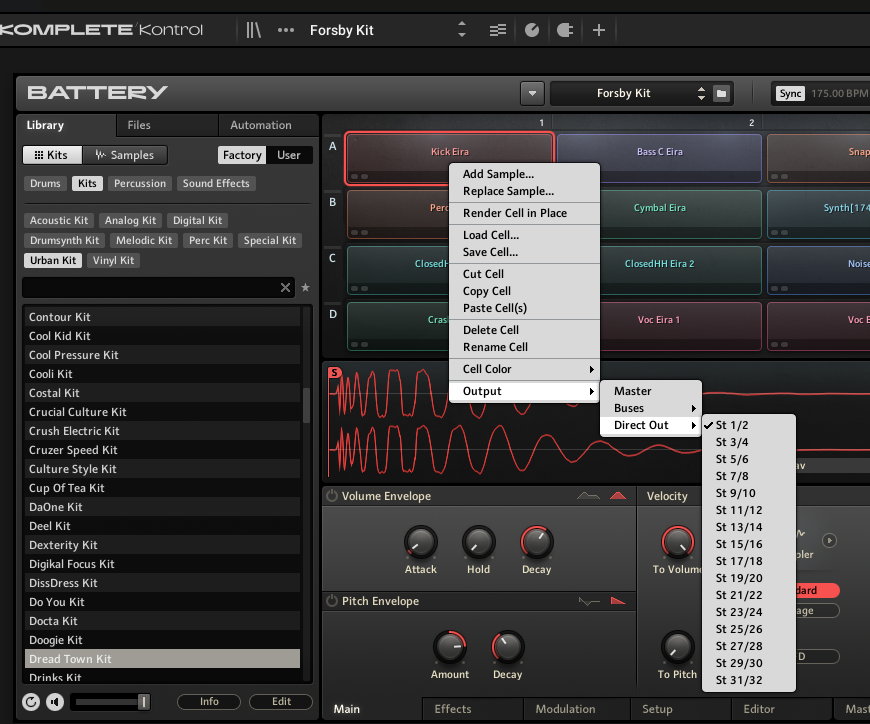Choose St 3/4 from Direct Out list
Image resolution: width=870 pixels, height=724 pixels.
[x=732, y=442]
